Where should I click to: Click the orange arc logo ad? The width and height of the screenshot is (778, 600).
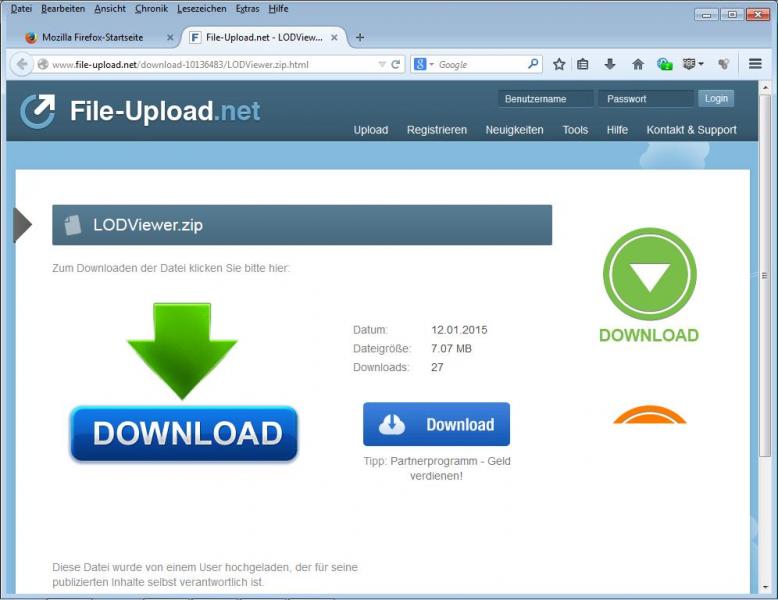(x=649, y=415)
